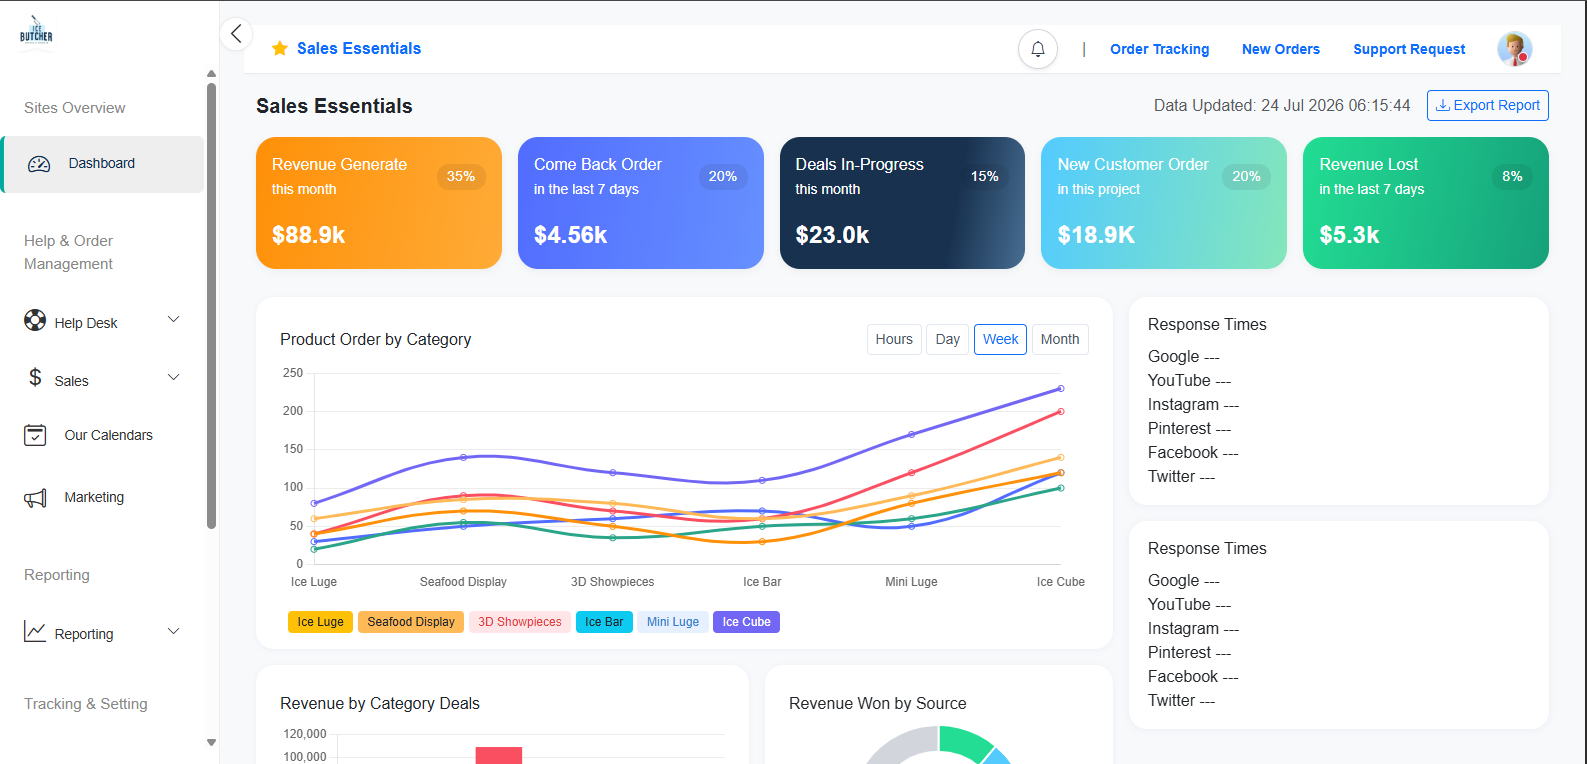Open the Dashboard menu item
Screen dimensions: 1587x764
(103, 164)
